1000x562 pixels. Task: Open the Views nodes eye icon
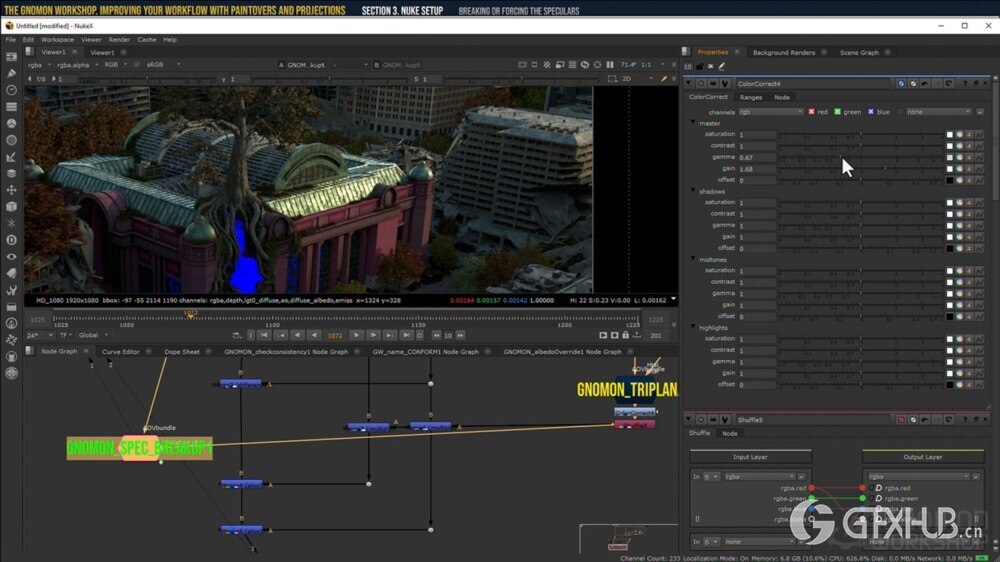tap(11, 256)
